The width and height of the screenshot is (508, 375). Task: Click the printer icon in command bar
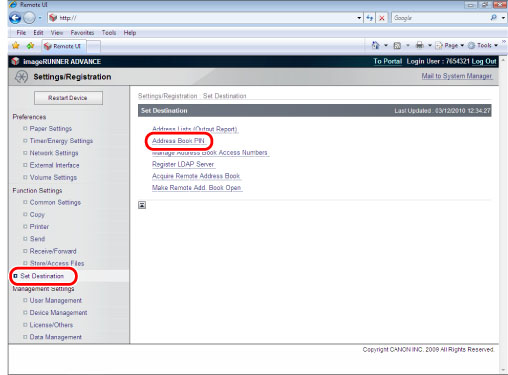click(x=420, y=45)
